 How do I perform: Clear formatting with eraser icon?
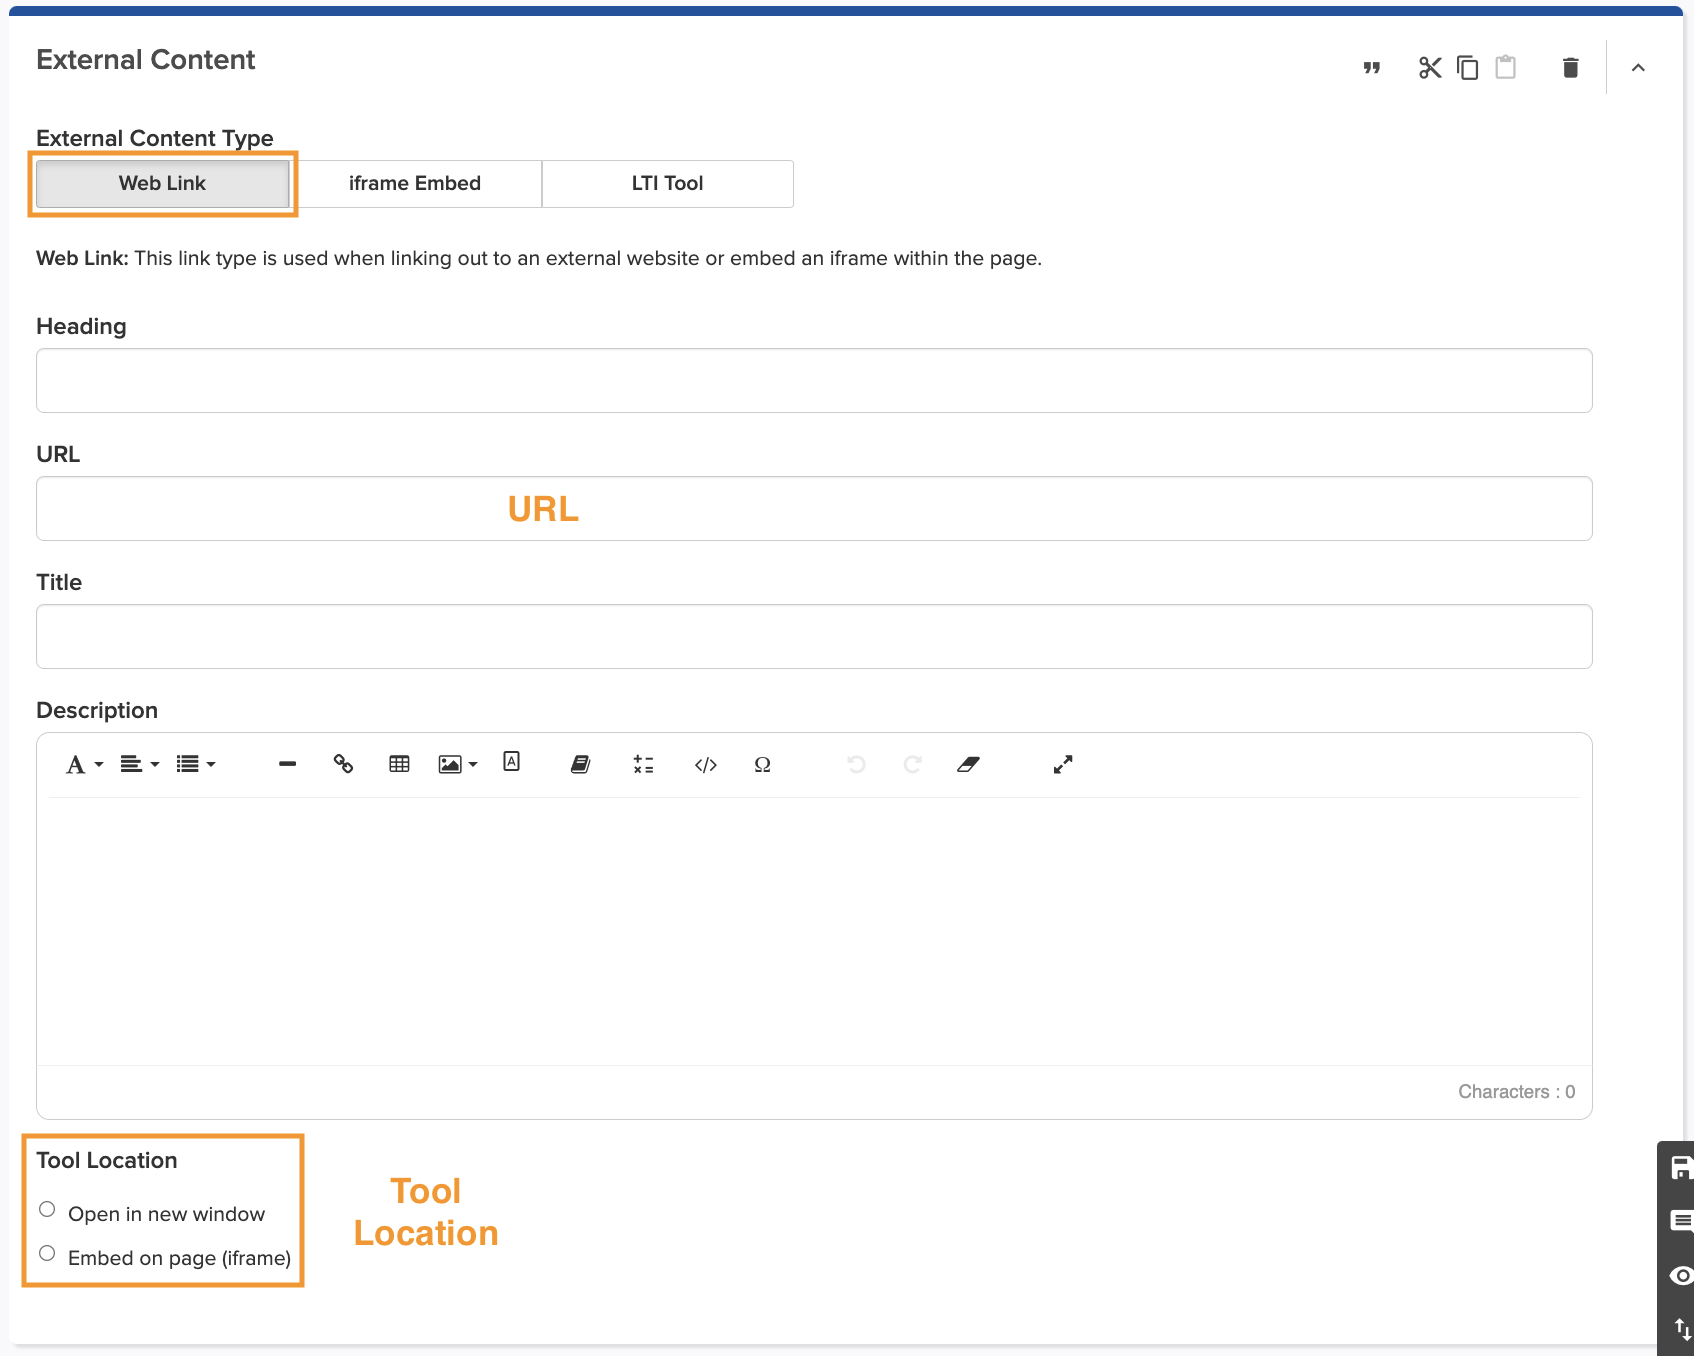tap(968, 765)
